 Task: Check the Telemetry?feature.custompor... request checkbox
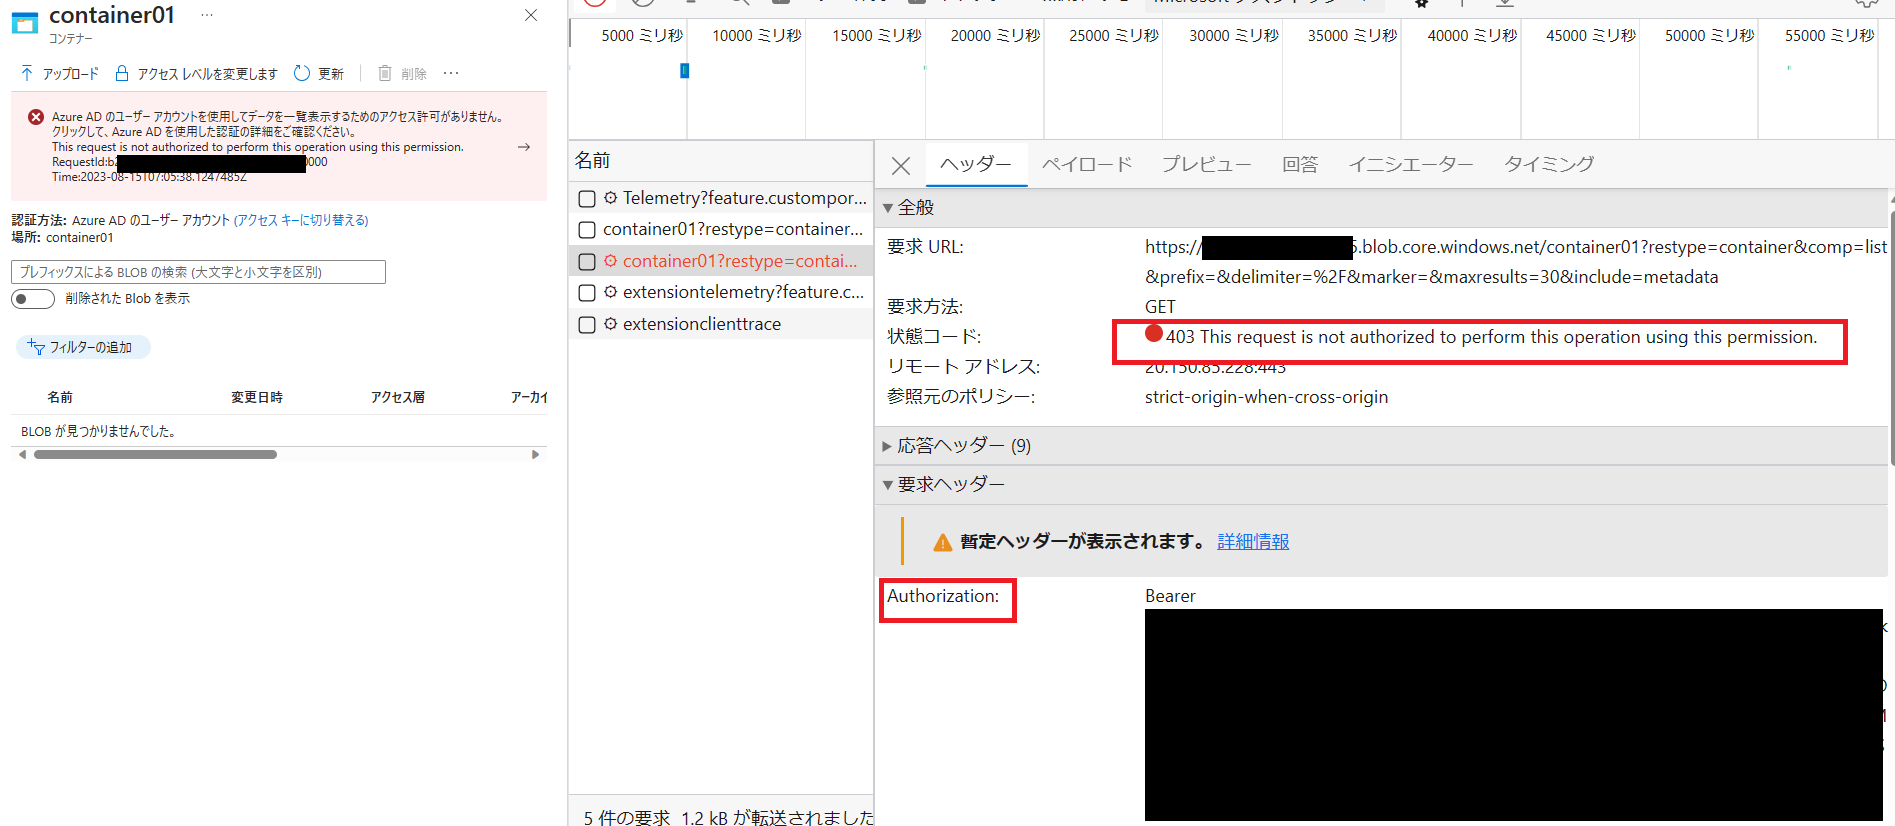coord(587,199)
